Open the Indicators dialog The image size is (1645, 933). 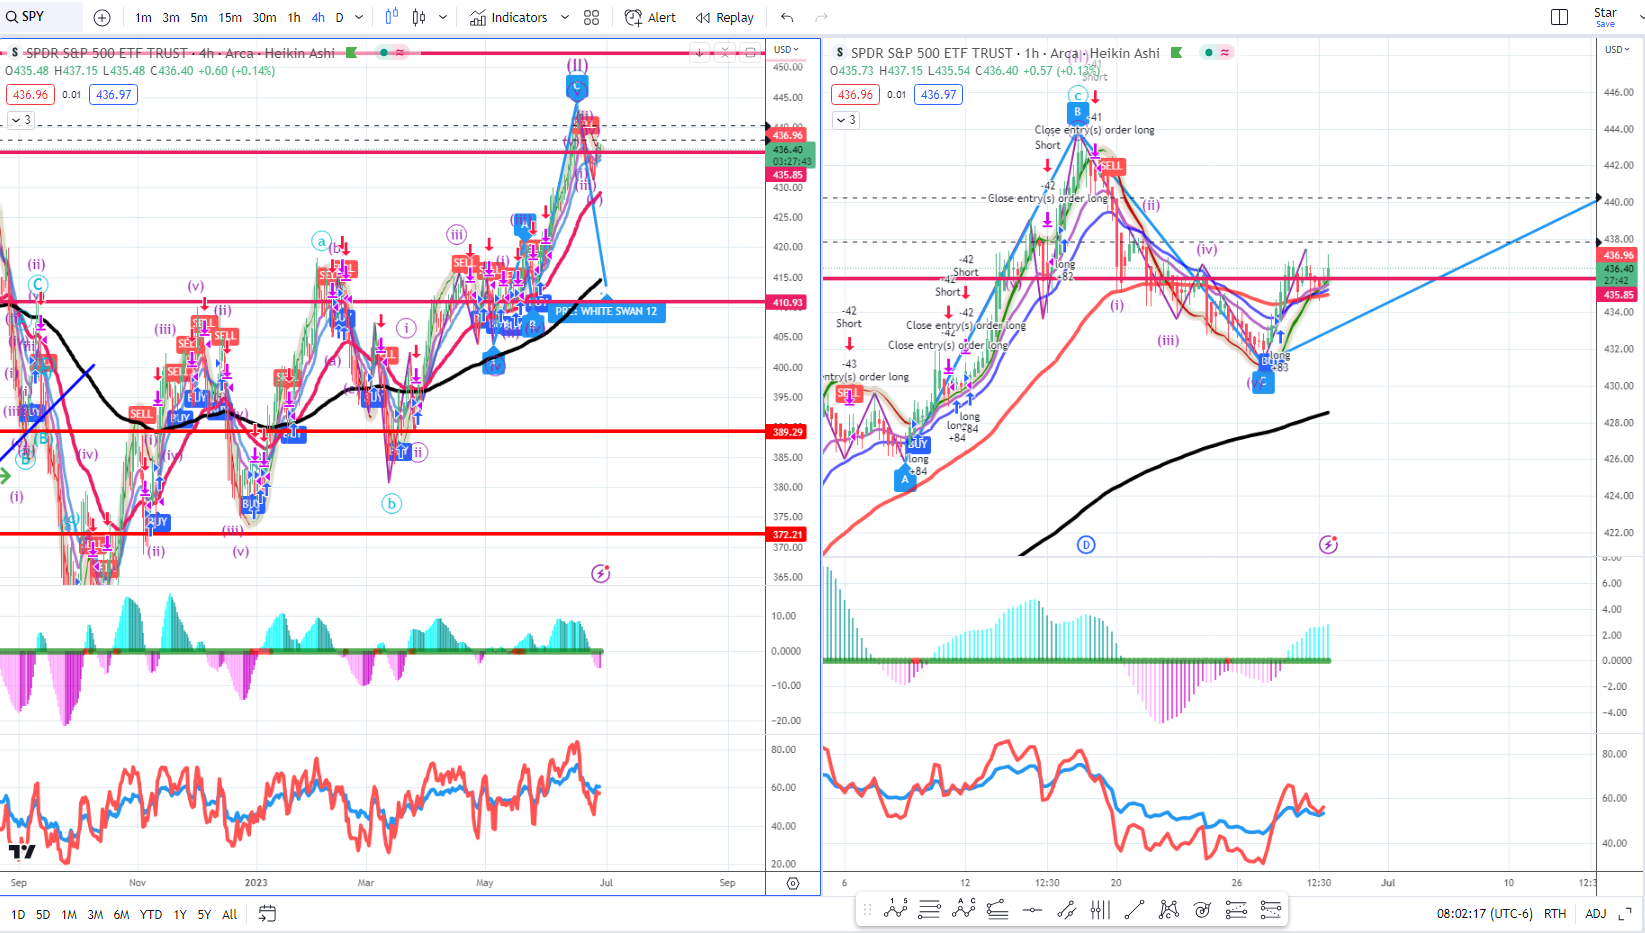509,18
